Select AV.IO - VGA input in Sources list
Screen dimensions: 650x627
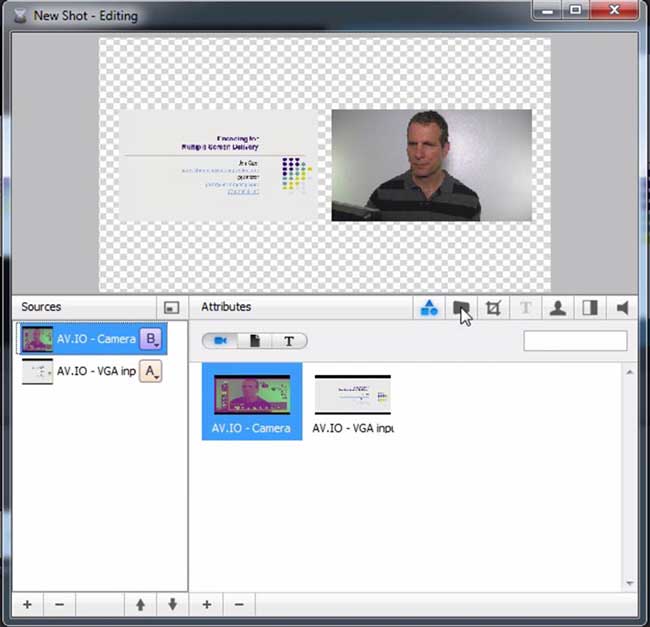[x=95, y=372]
